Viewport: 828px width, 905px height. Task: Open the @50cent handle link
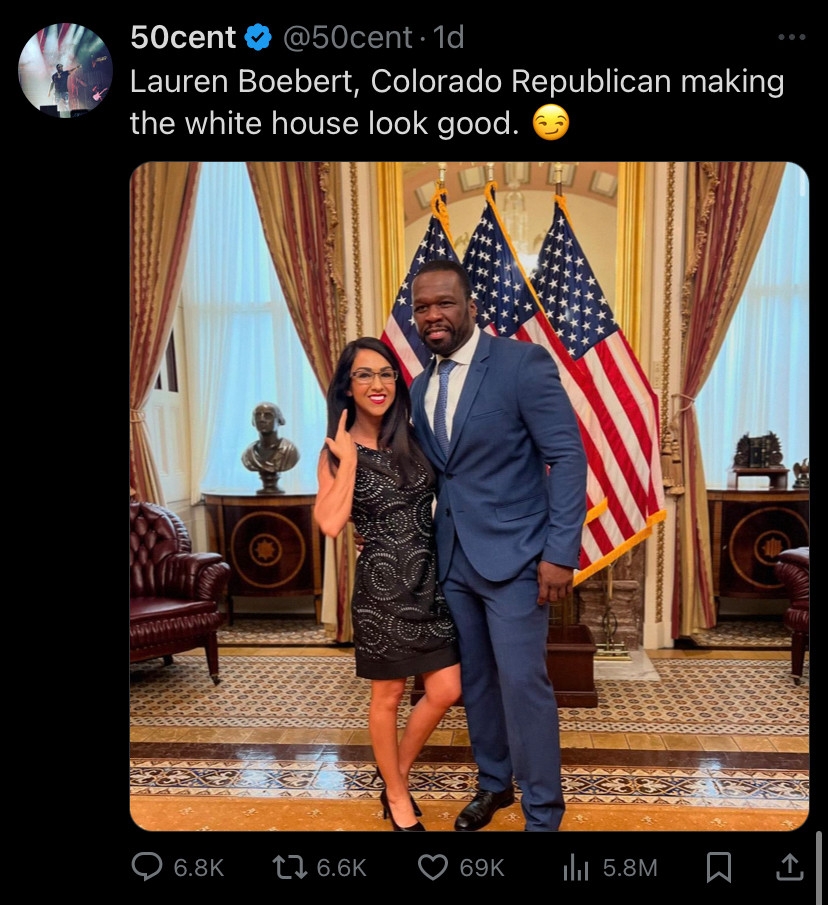(347, 38)
